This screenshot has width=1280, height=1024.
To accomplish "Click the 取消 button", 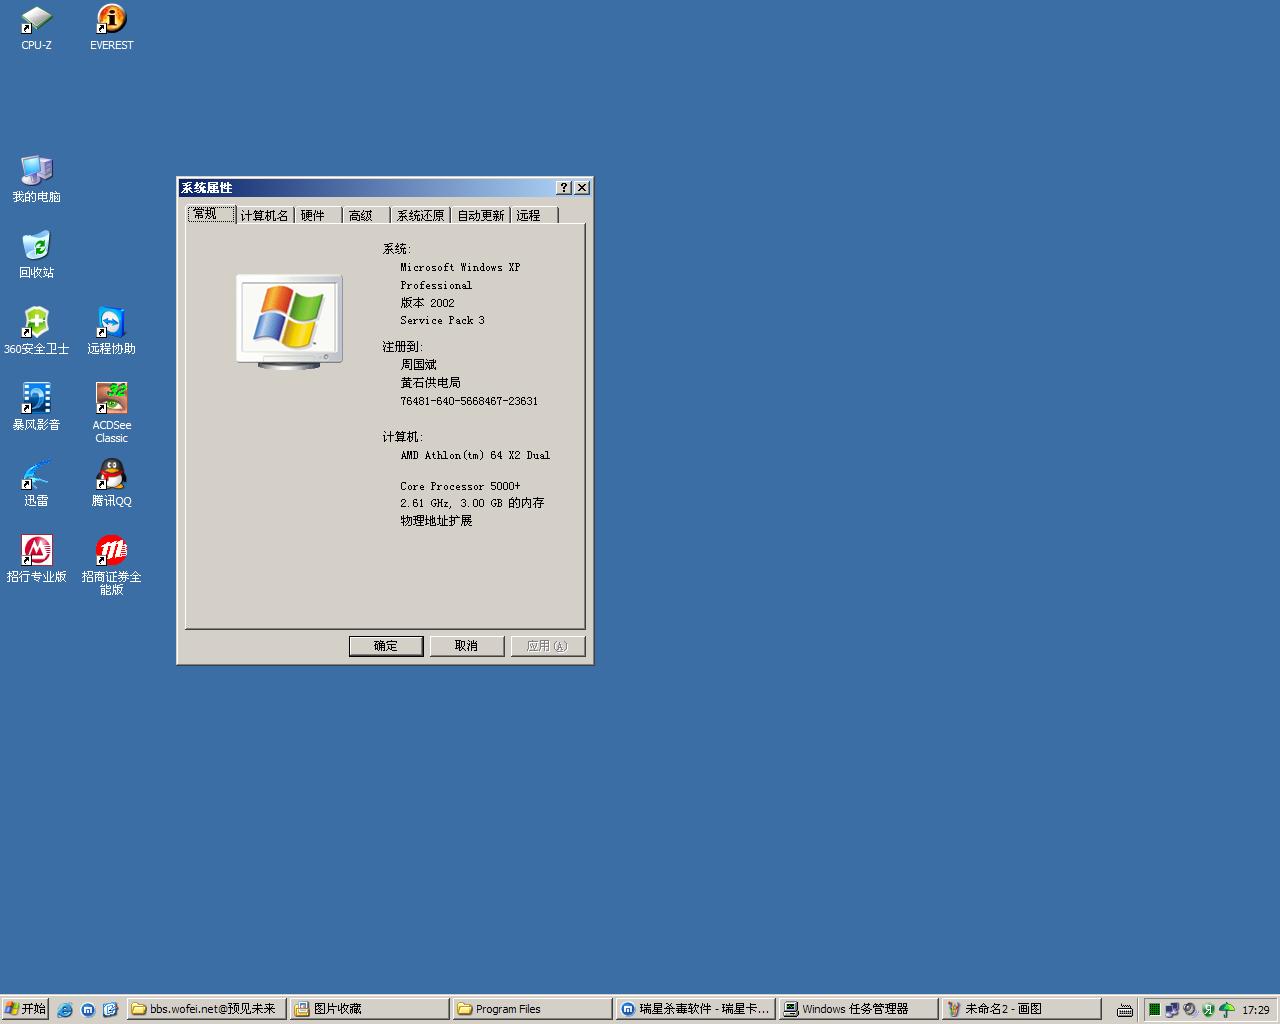I will click(x=467, y=646).
